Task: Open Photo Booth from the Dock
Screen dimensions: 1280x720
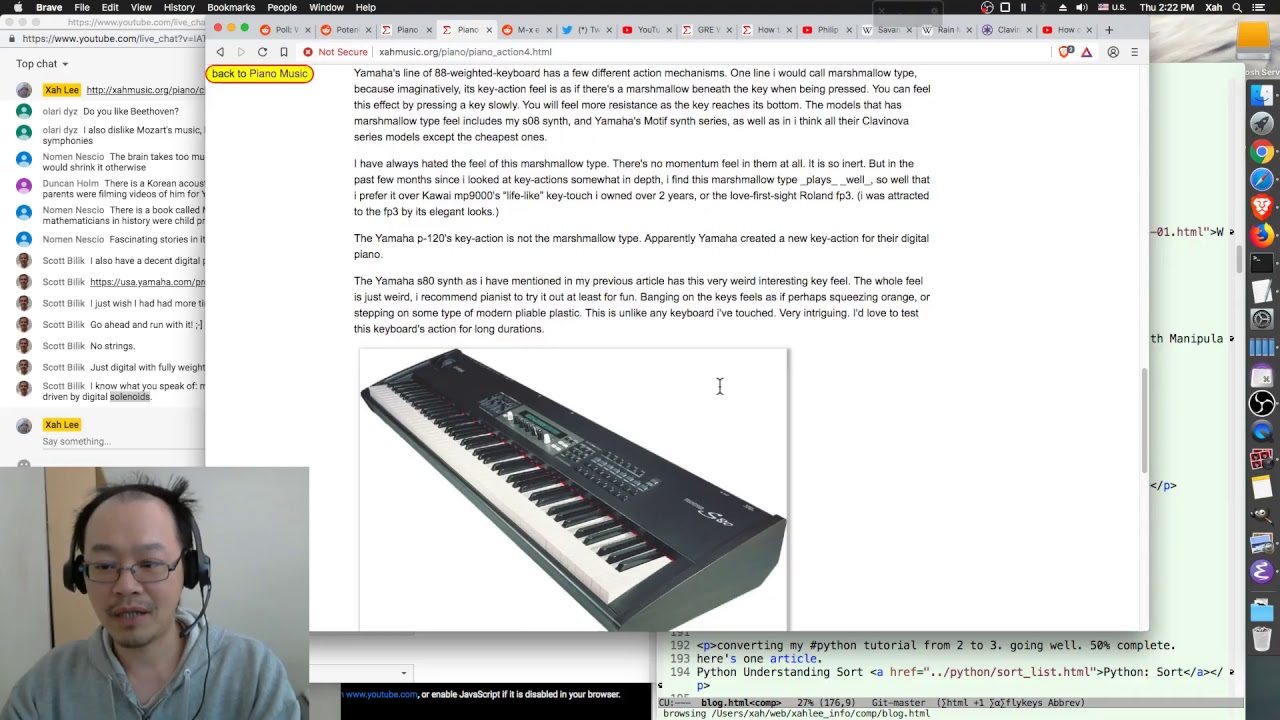Action: point(1262,459)
